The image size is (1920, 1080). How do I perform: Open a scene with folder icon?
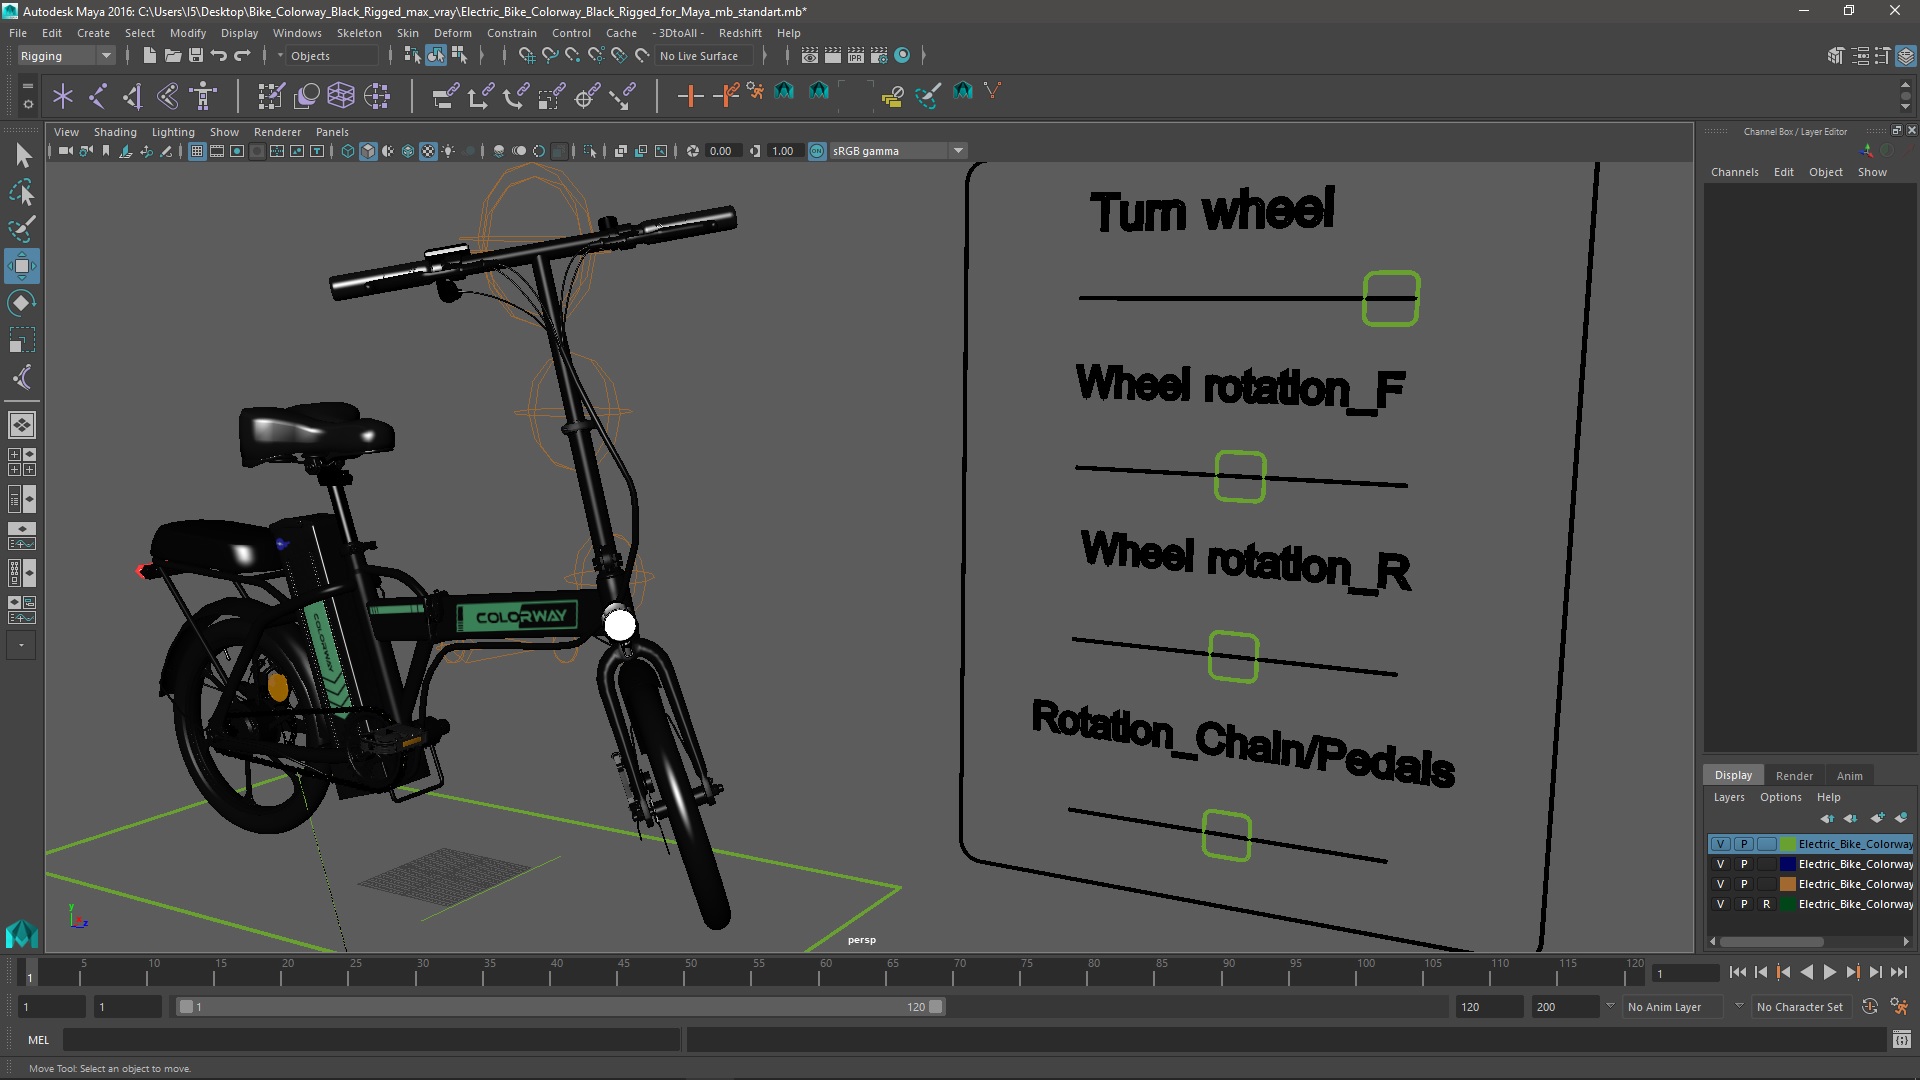173,56
